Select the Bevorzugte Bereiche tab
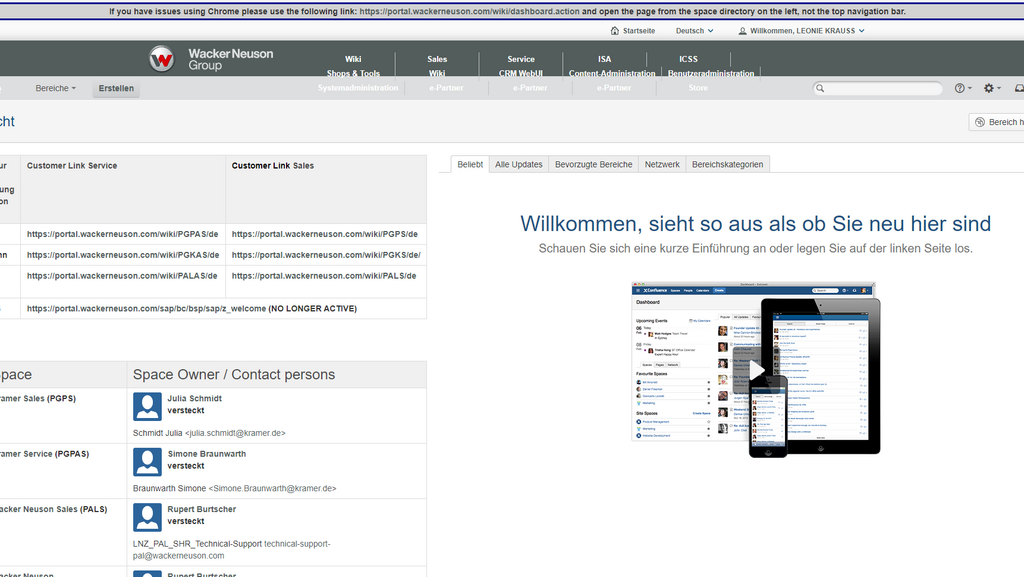Viewport: 1024px width, 577px height. [x=593, y=164]
